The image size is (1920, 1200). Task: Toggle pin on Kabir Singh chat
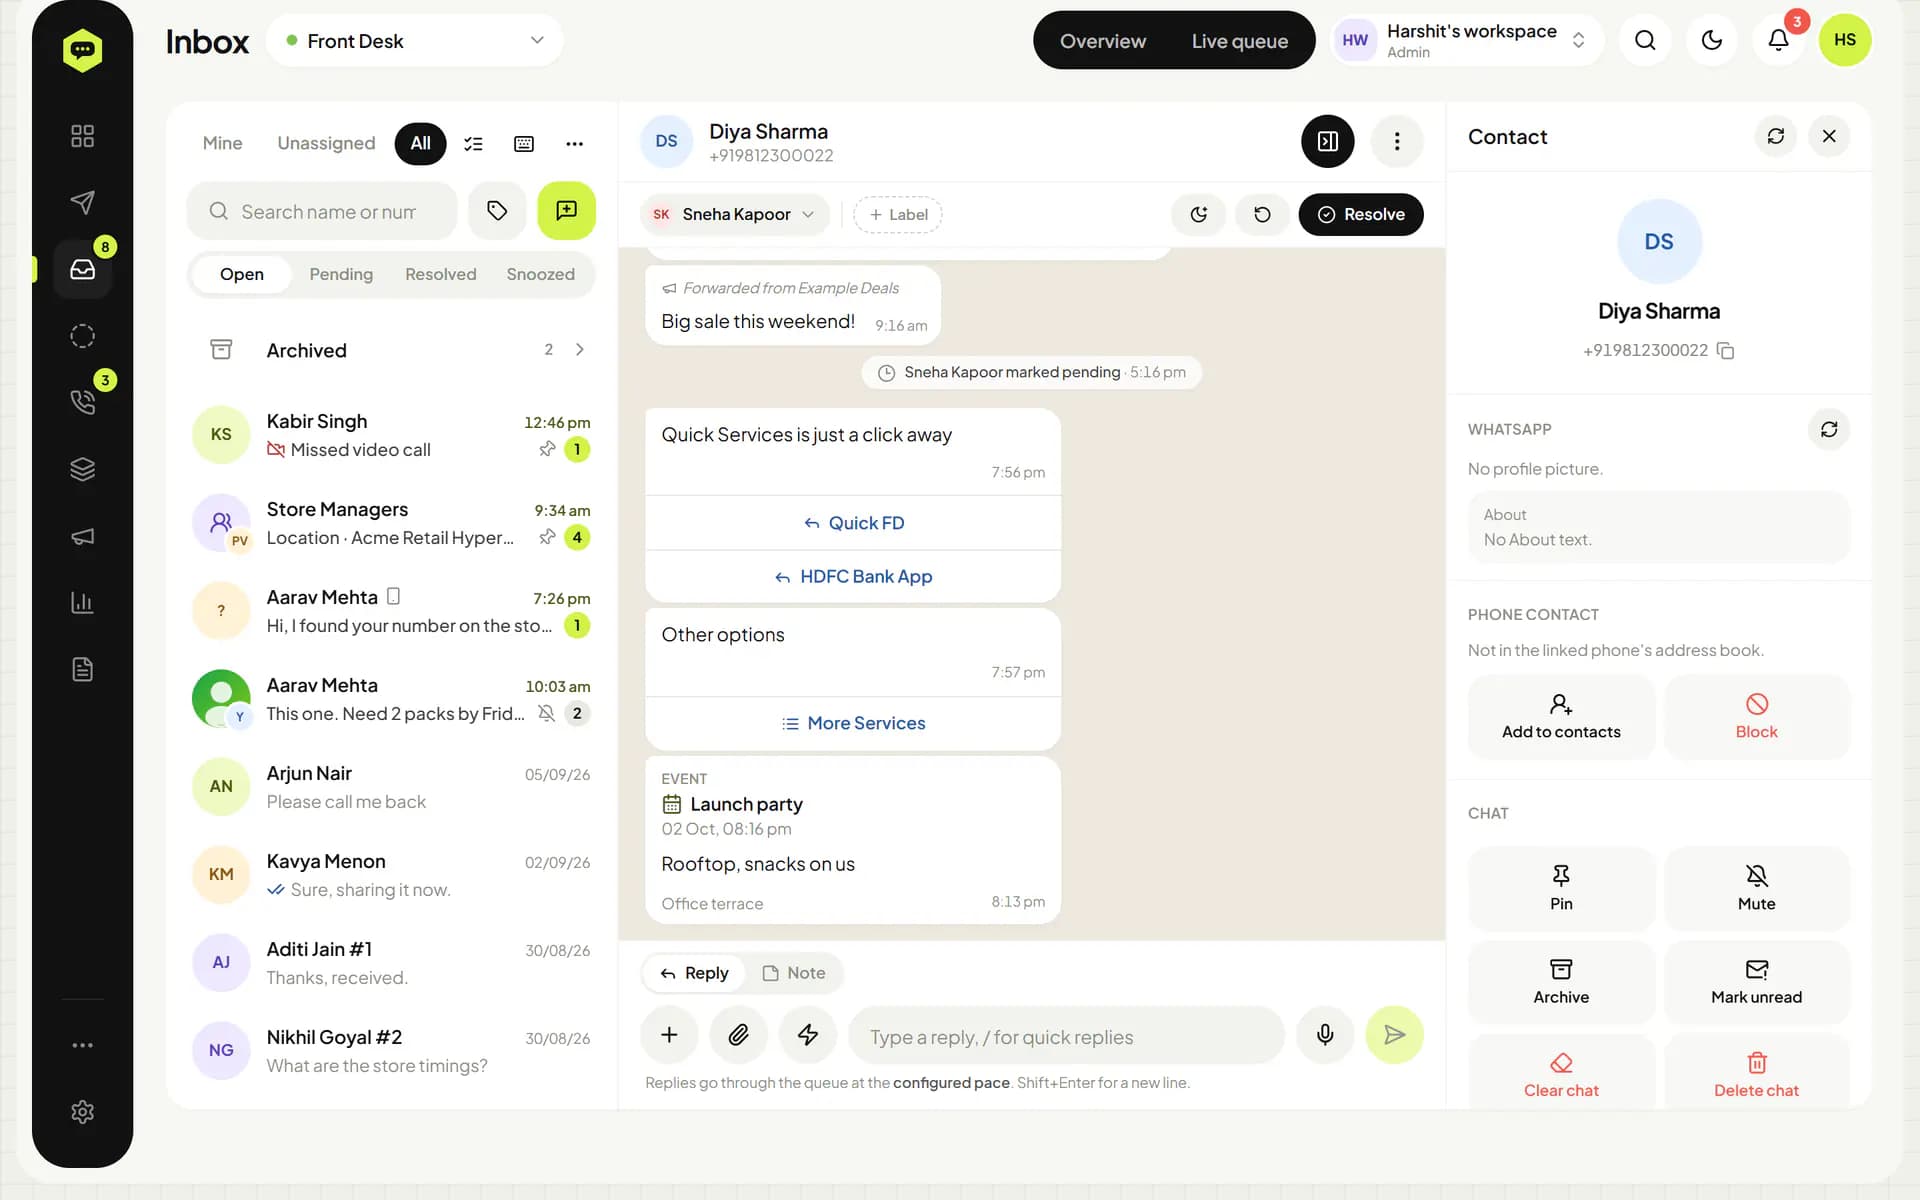(547, 449)
